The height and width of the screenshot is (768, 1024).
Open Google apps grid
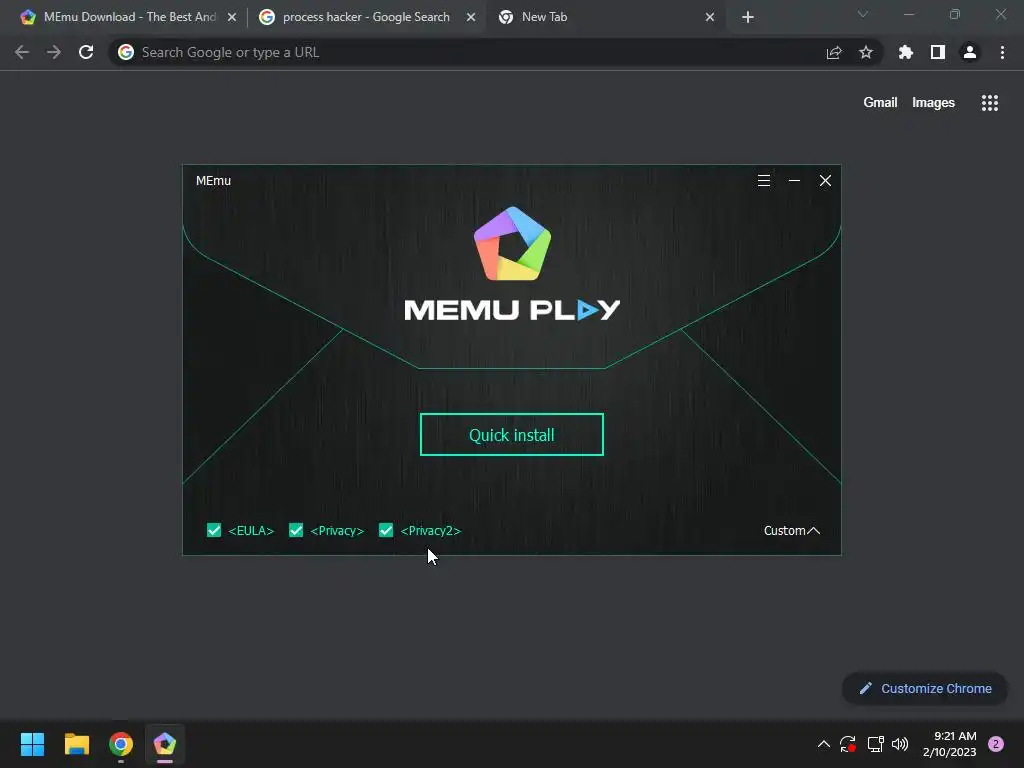(990, 103)
